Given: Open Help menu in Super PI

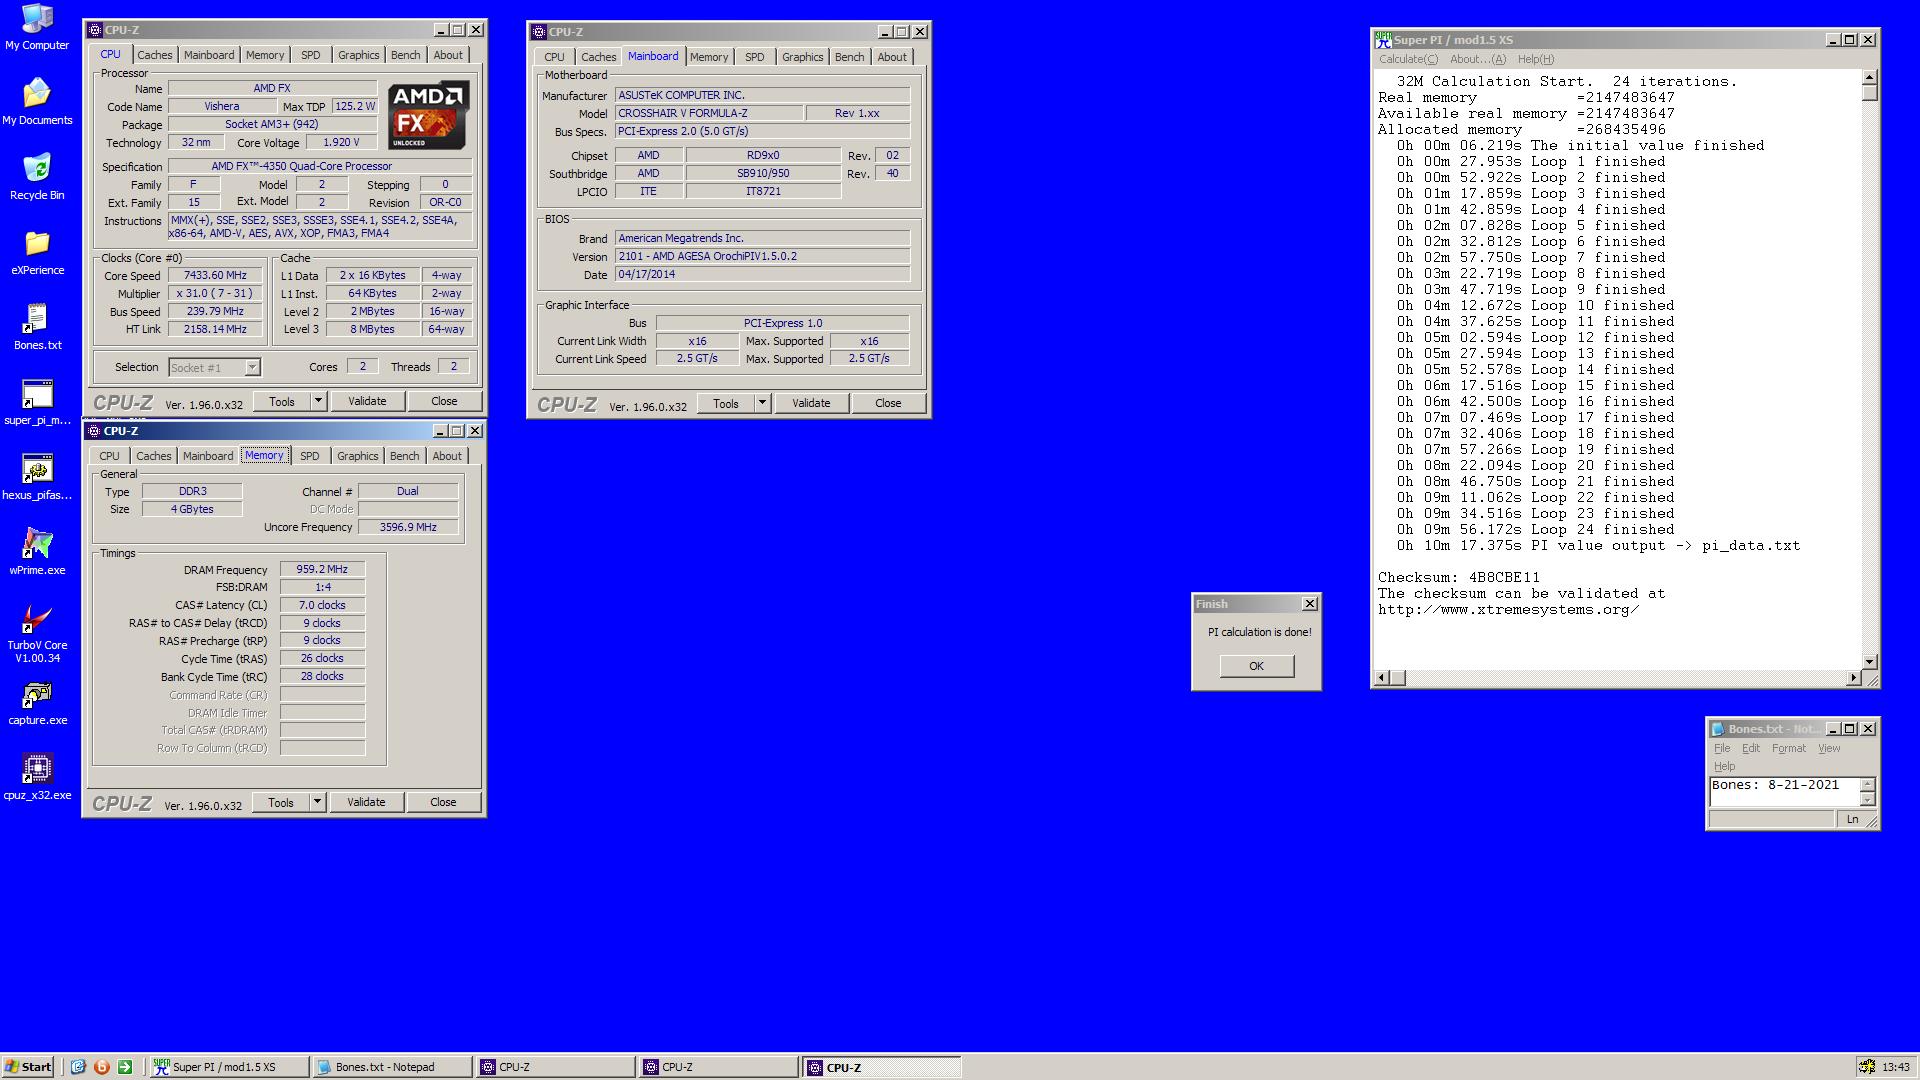Looking at the screenshot, I should tap(1535, 59).
